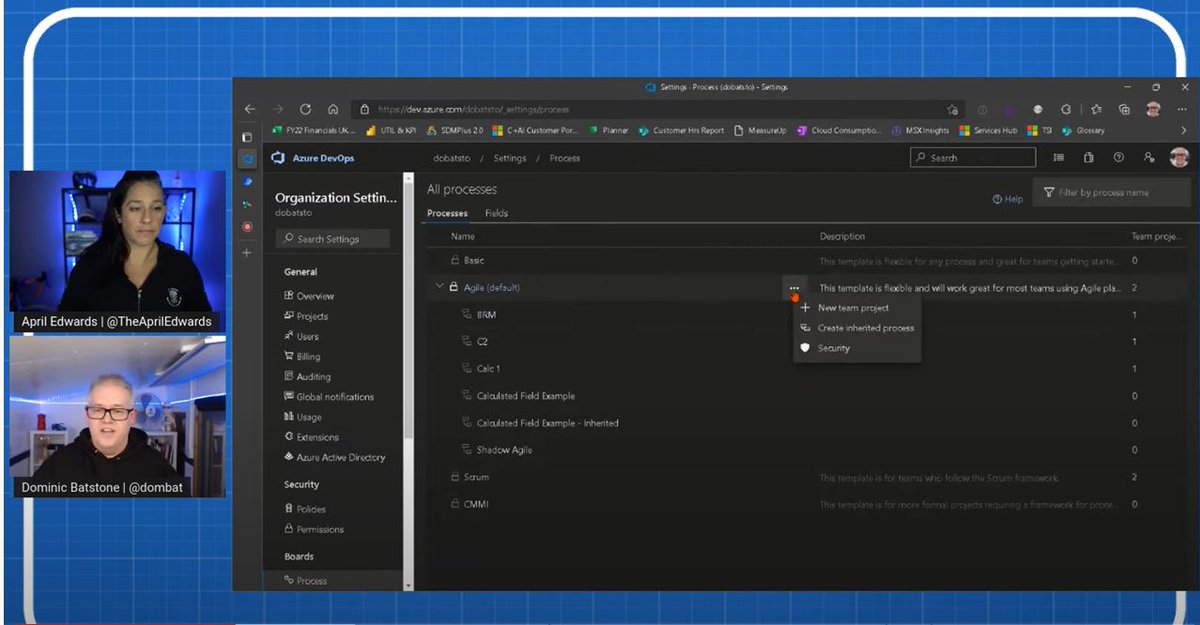Image resolution: width=1200 pixels, height=625 pixels.
Task: Open the MeasureUp bookmark
Action: pyautogui.click(x=762, y=131)
